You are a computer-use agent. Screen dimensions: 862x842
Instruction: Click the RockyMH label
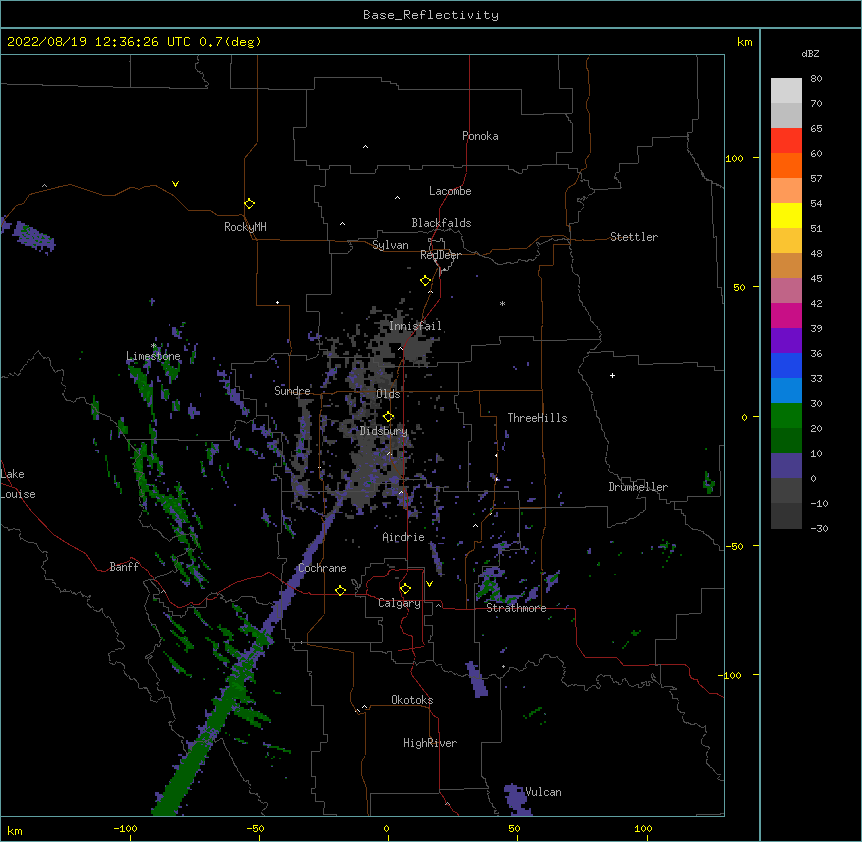(x=245, y=227)
